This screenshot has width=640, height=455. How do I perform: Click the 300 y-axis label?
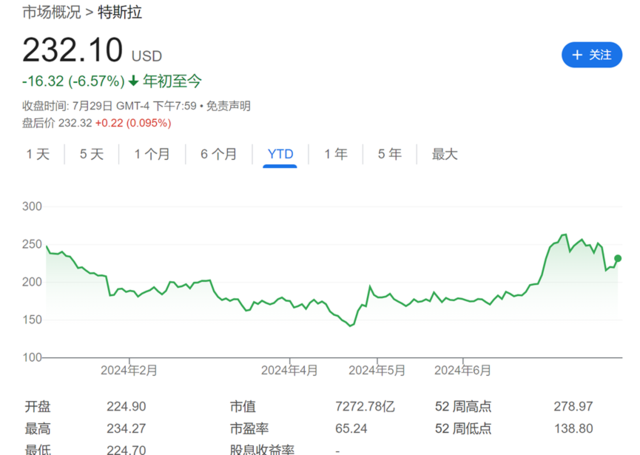[32, 206]
